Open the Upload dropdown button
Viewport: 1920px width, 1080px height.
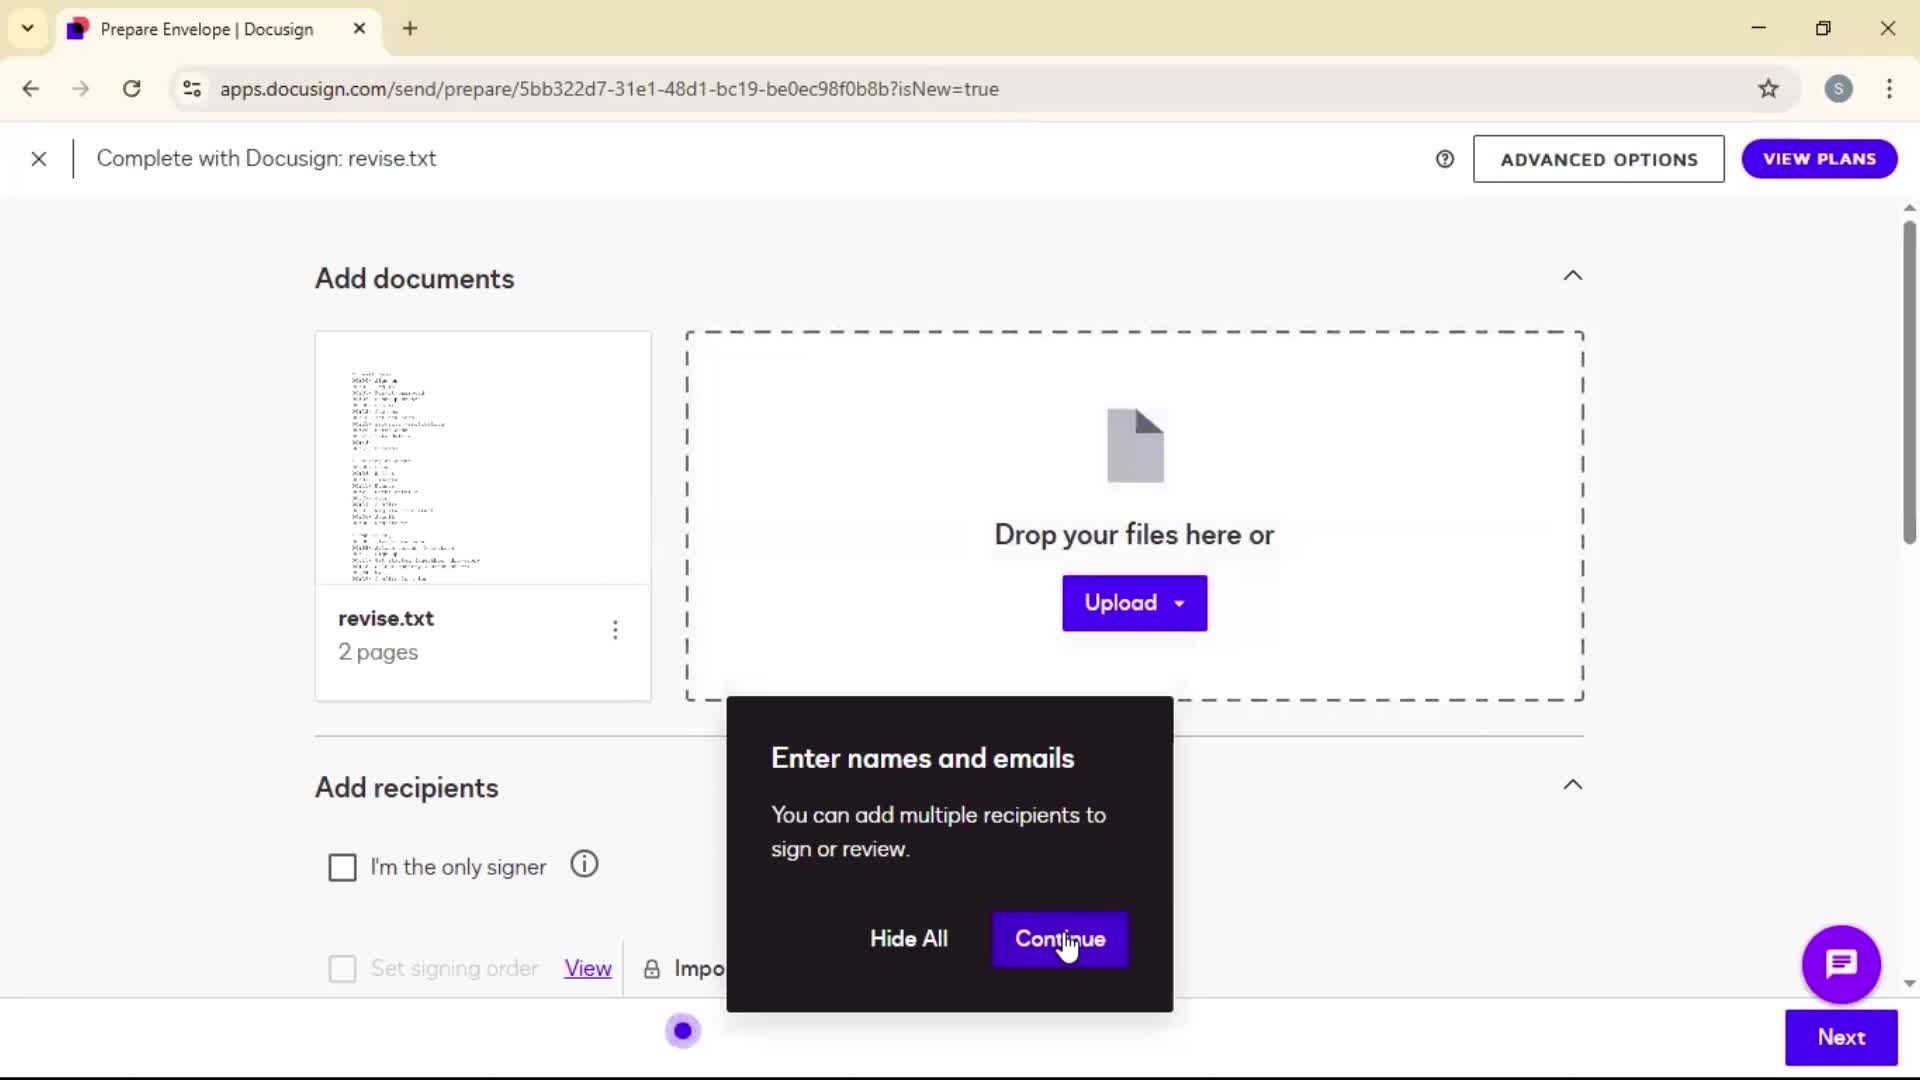(1134, 603)
